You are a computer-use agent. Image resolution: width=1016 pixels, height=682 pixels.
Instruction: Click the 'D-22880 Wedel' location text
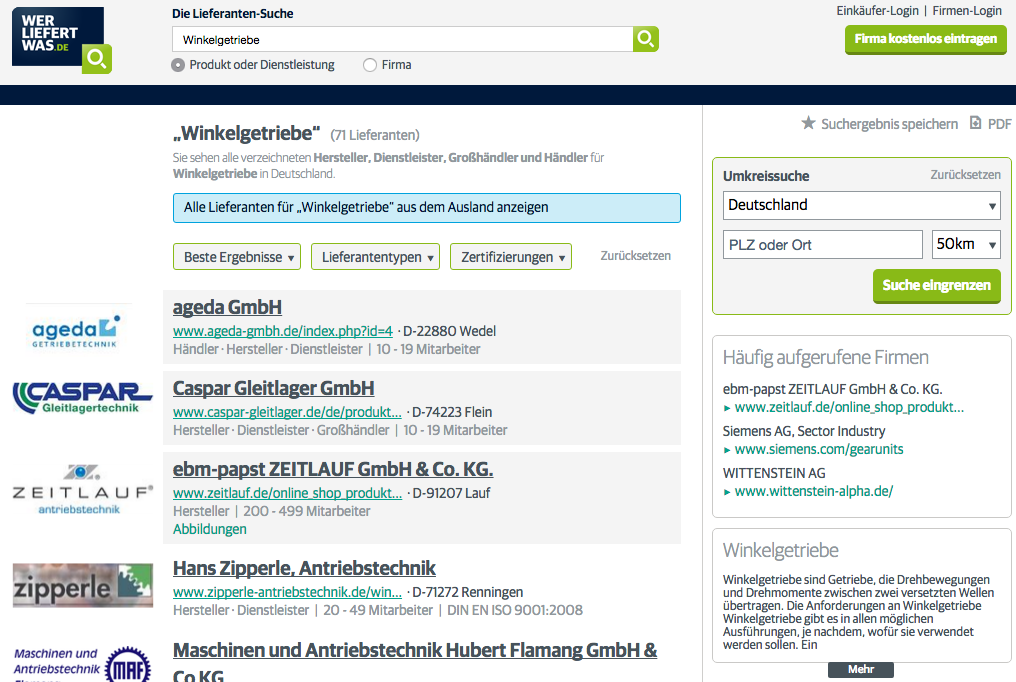tap(450, 331)
